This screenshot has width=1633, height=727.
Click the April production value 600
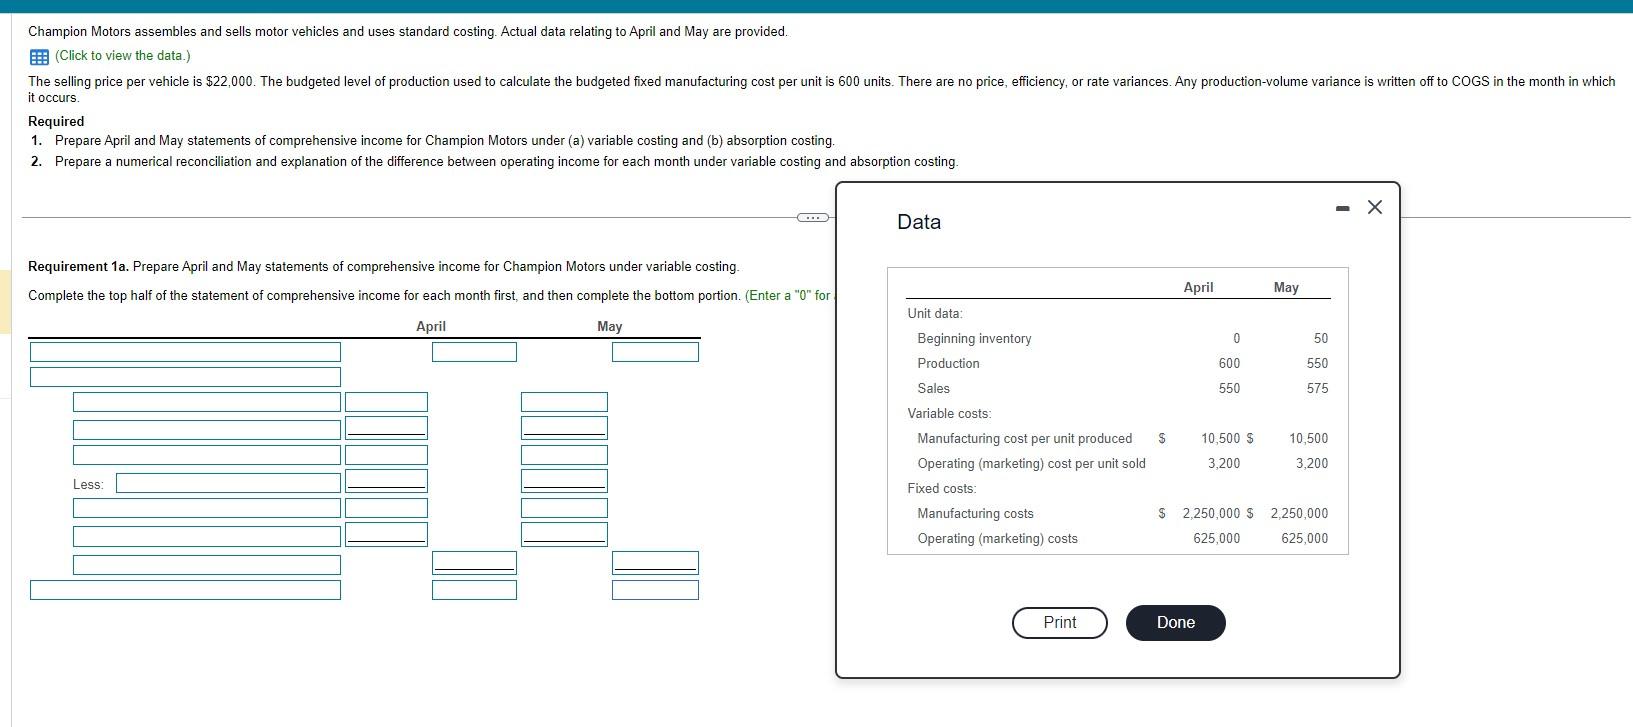(x=1229, y=364)
